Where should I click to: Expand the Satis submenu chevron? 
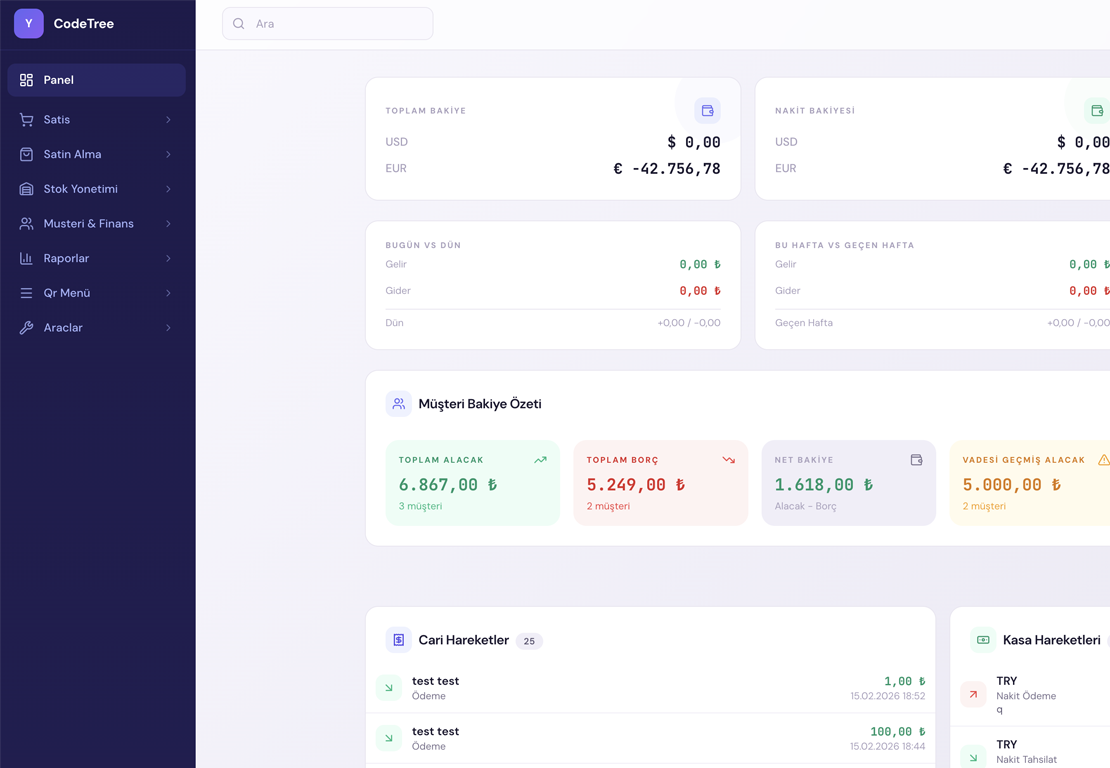168,120
